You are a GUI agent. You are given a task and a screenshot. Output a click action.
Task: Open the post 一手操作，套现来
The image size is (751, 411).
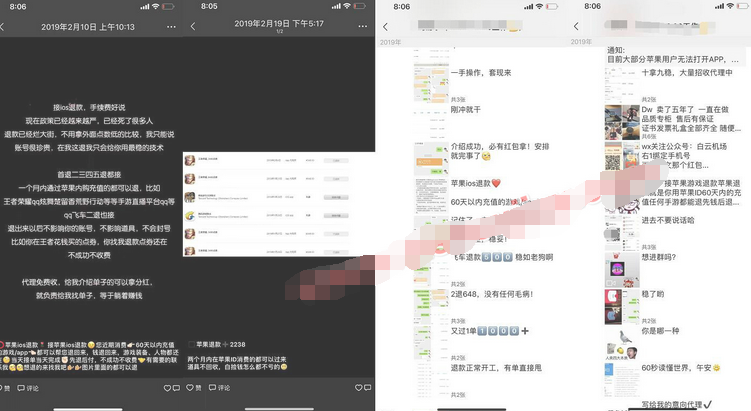click(x=481, y=73)
